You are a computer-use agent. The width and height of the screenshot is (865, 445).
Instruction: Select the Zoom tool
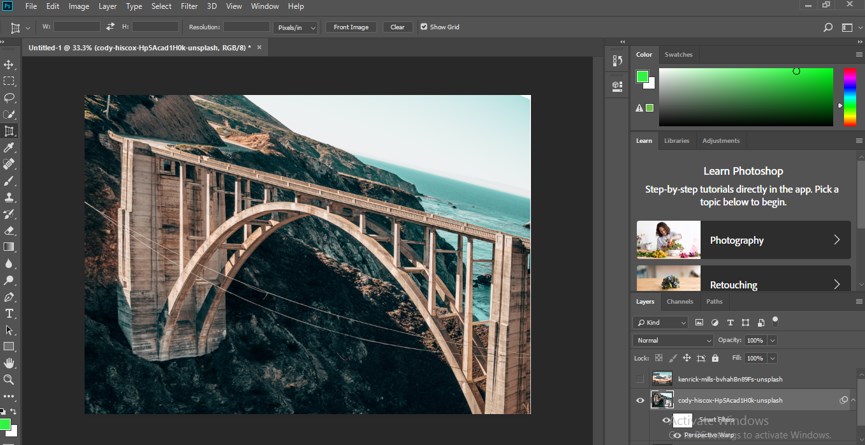click(x=9, y=380)
